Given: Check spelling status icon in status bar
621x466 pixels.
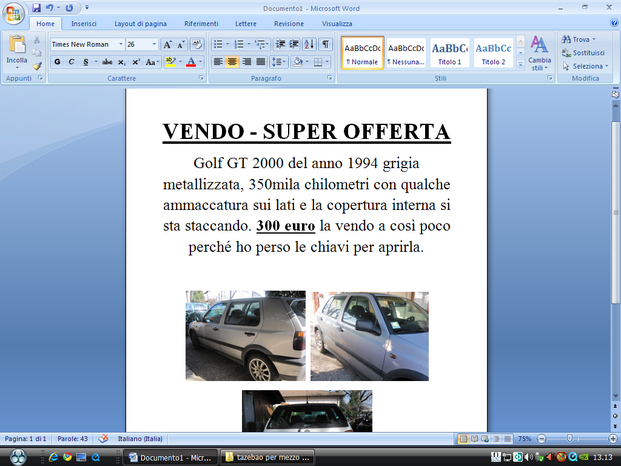Looking at the screenshot, I should tap(103, 439).
